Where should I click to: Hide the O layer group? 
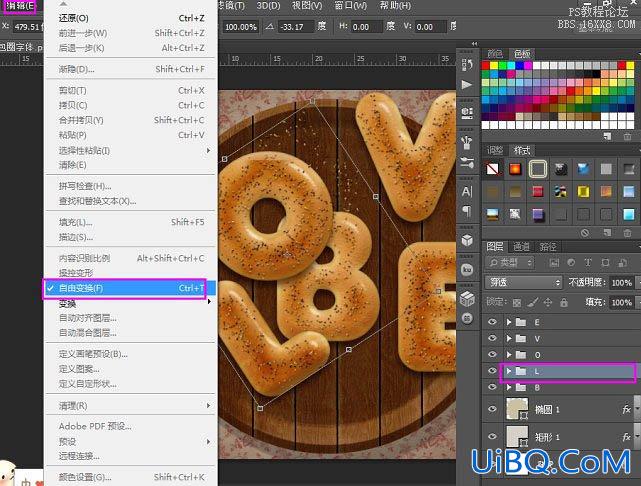click(492, 354)
